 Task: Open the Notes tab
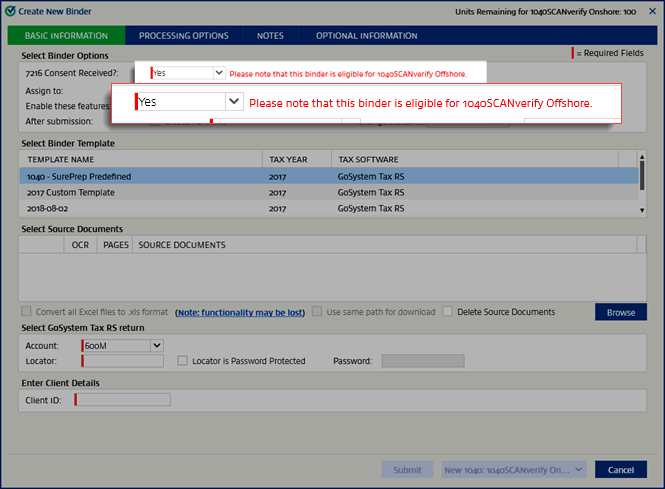click(270, 36)
